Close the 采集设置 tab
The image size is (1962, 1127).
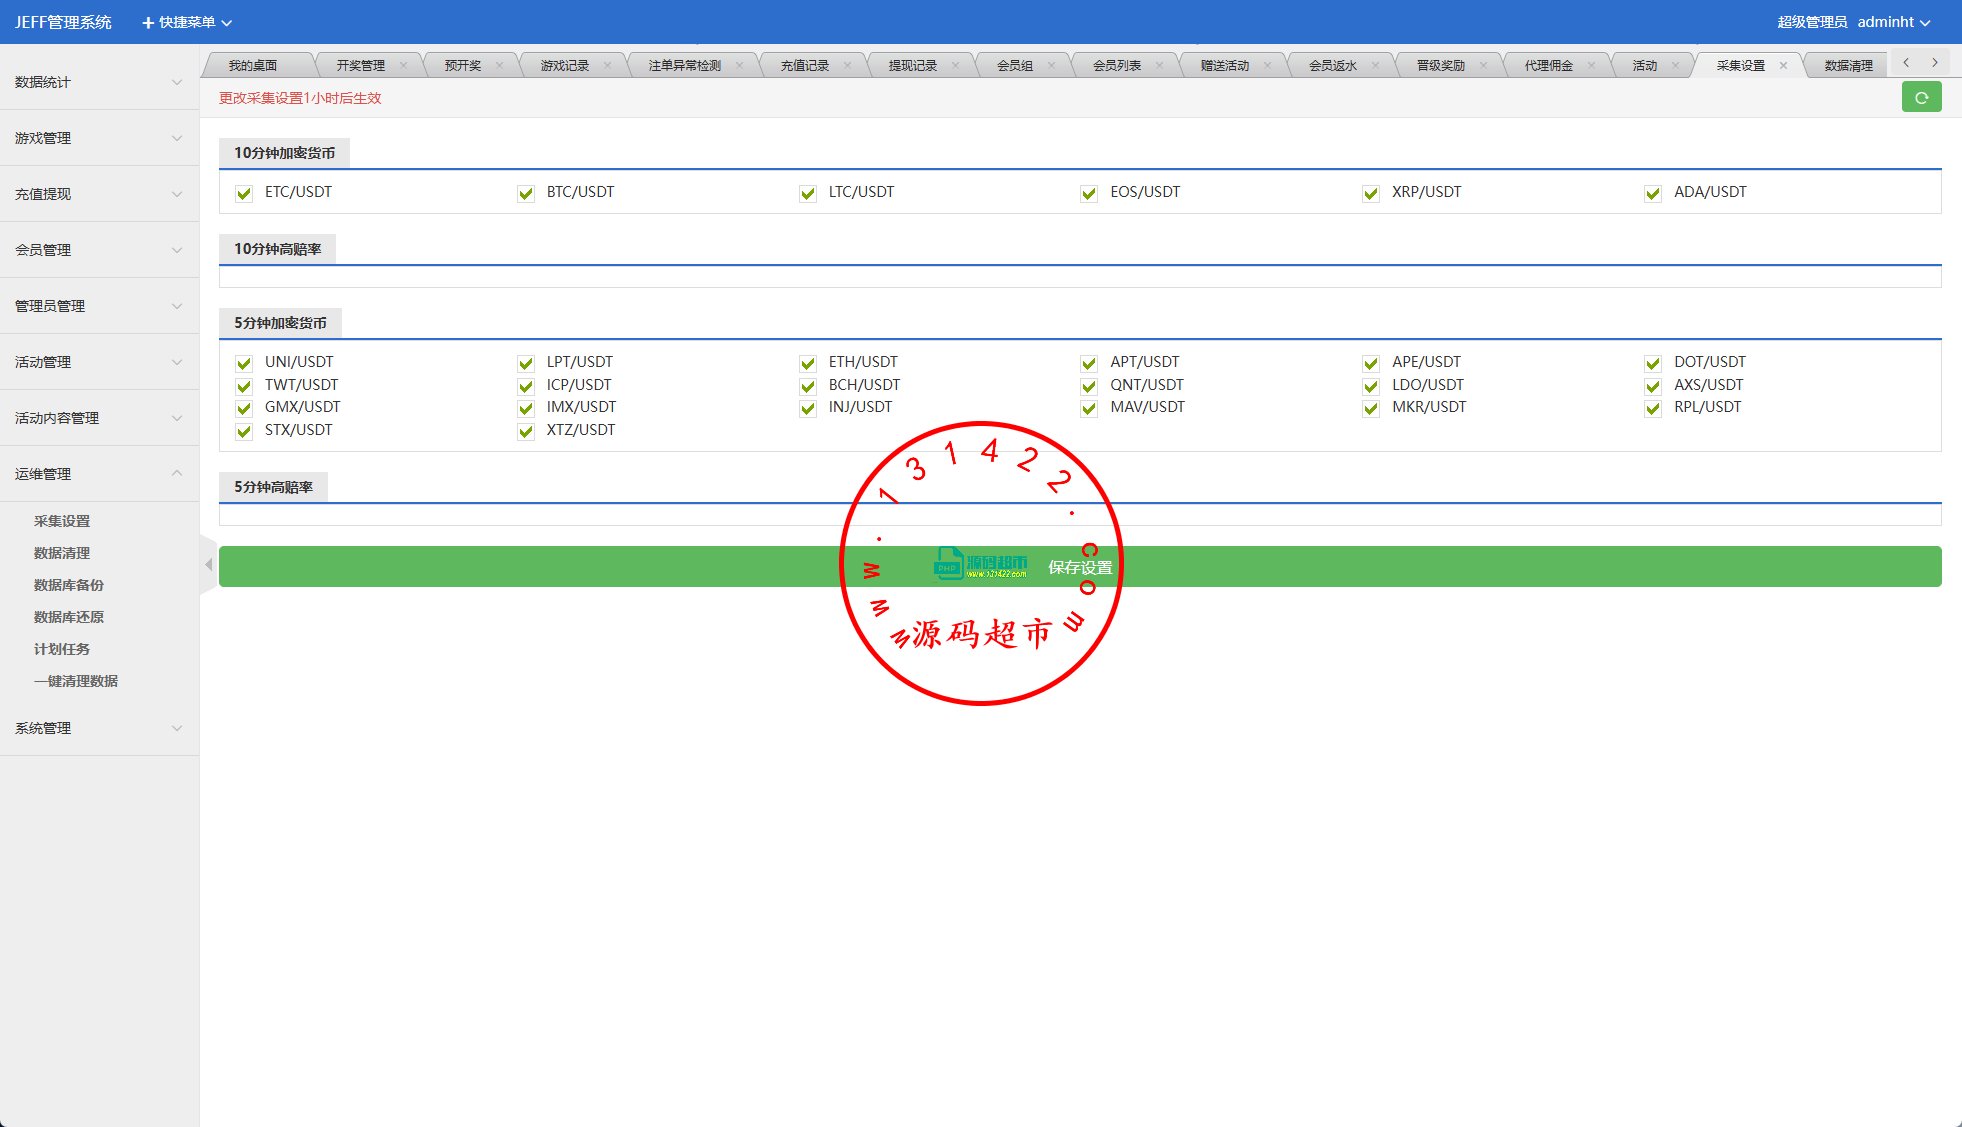click(1783, 66)
